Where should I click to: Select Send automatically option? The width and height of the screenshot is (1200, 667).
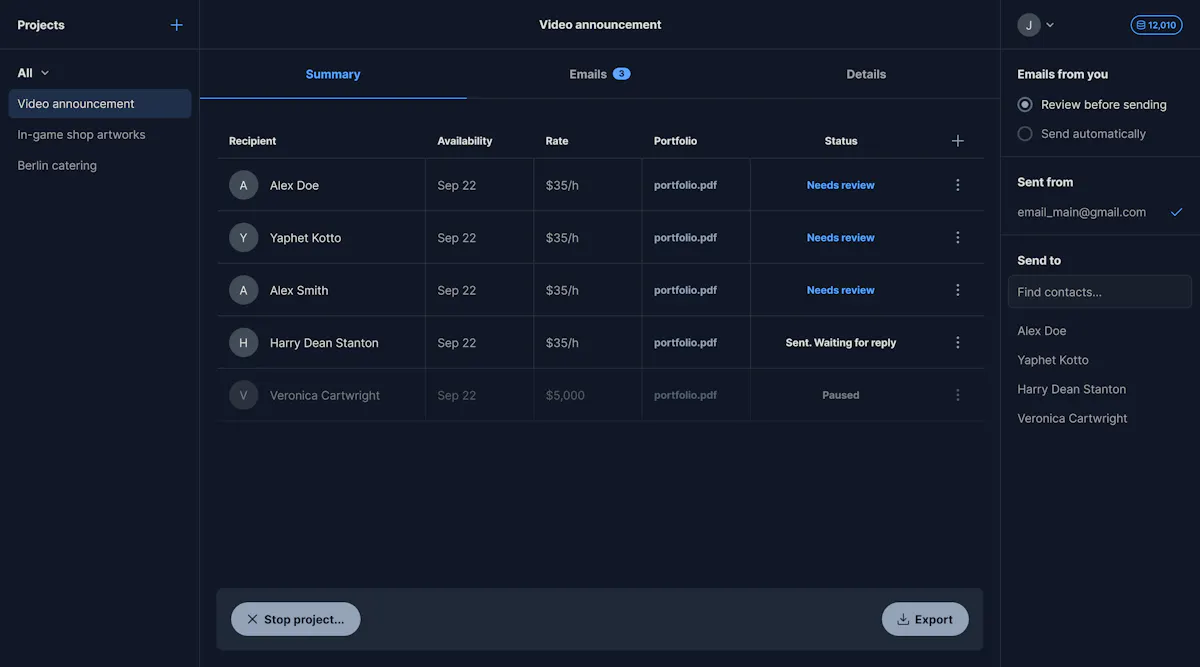pos(1082,134)
